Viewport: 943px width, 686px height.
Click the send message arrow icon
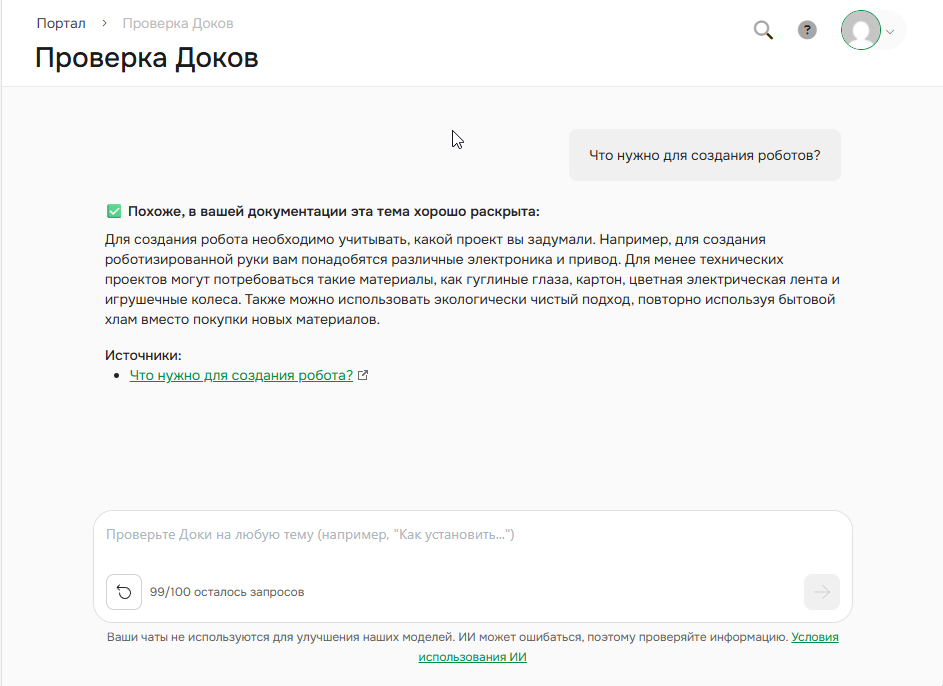click(821, 592)
